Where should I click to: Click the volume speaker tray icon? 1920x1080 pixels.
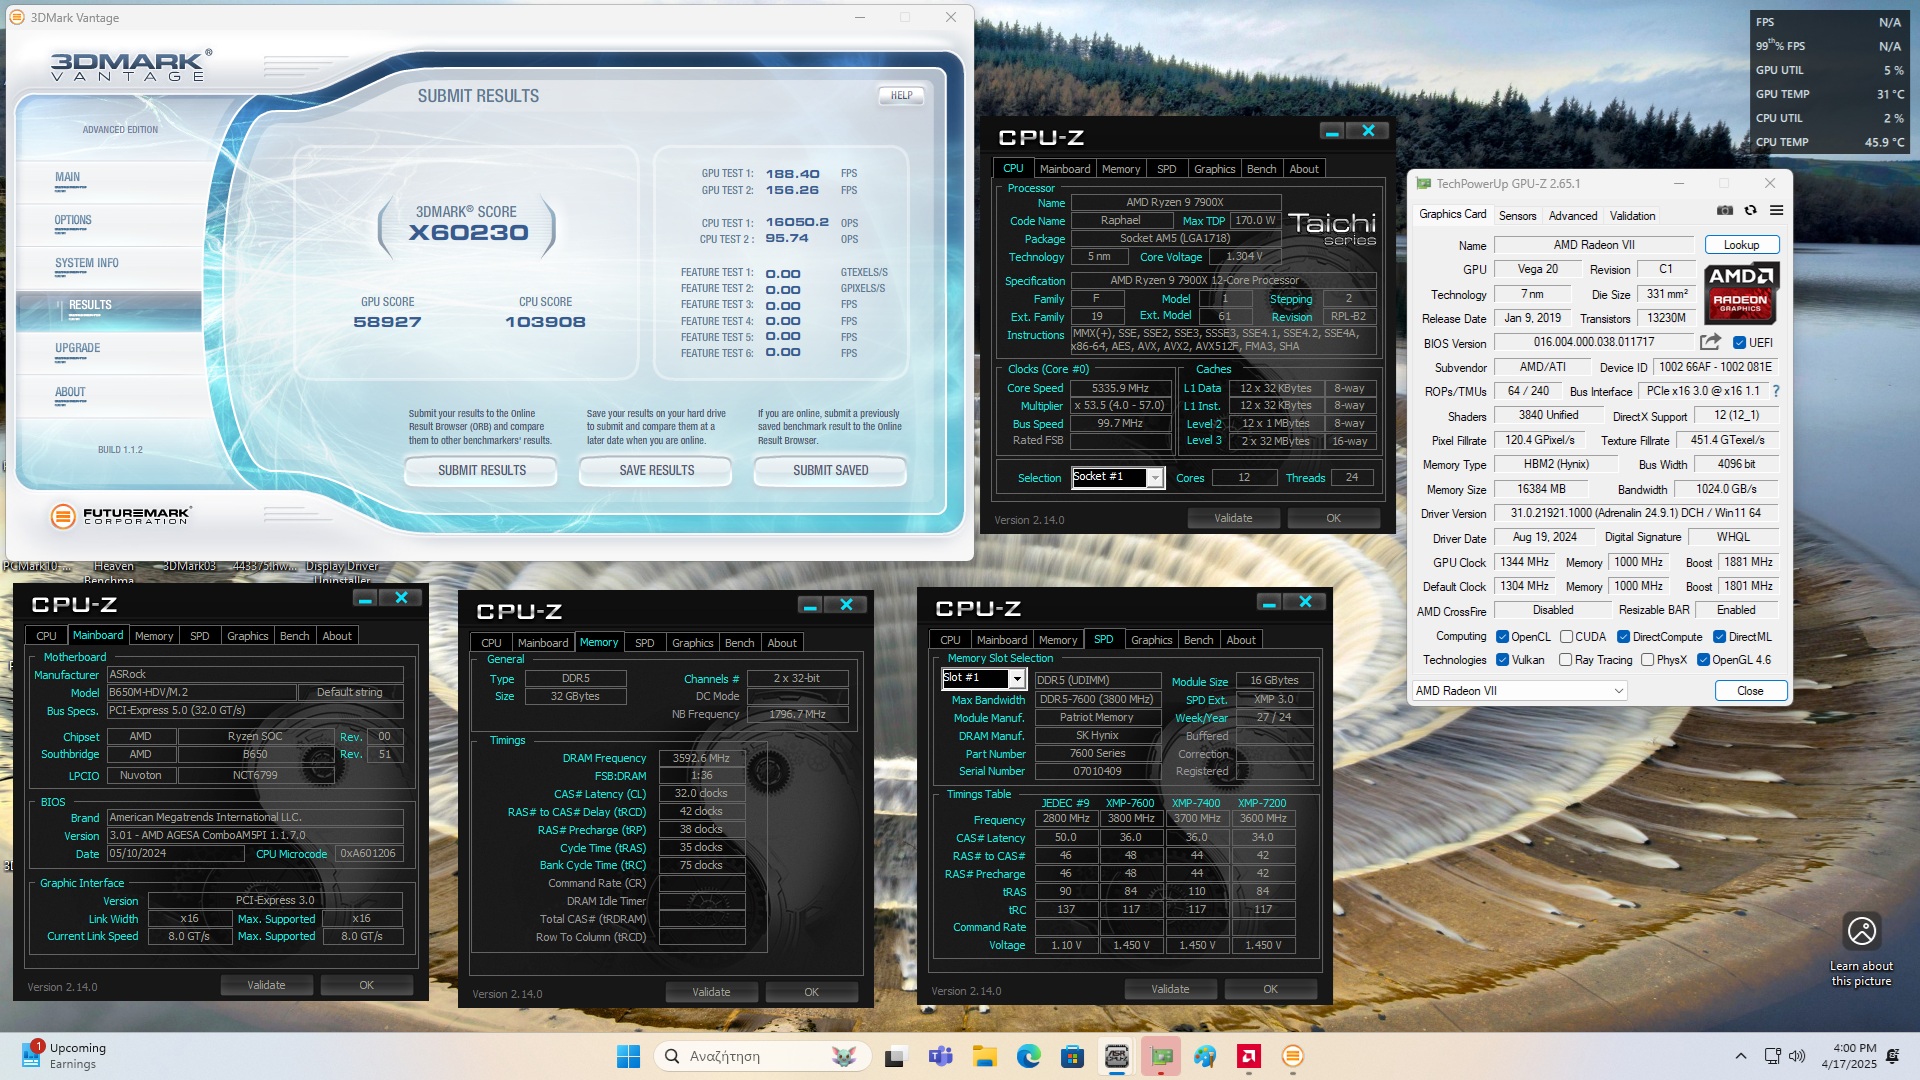[1797, 1056]
